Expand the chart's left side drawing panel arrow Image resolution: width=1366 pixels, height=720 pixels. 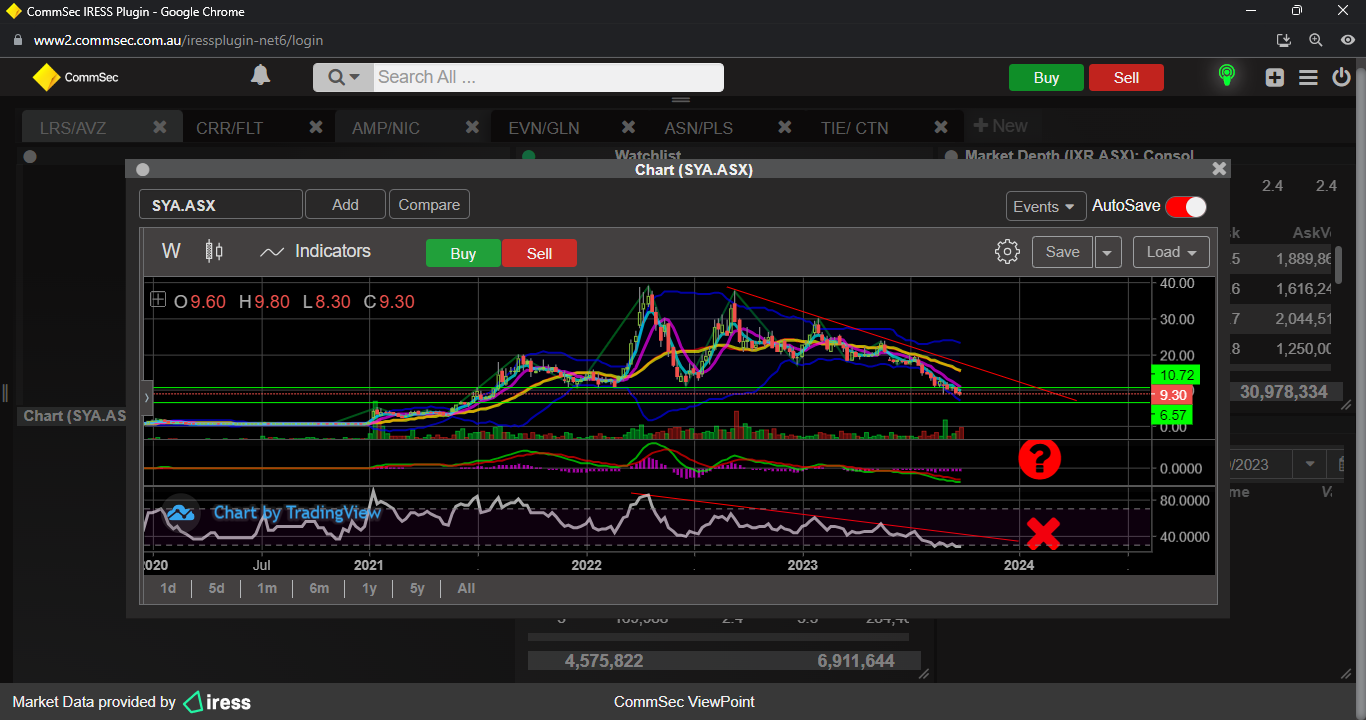click(x=147, y=397)
